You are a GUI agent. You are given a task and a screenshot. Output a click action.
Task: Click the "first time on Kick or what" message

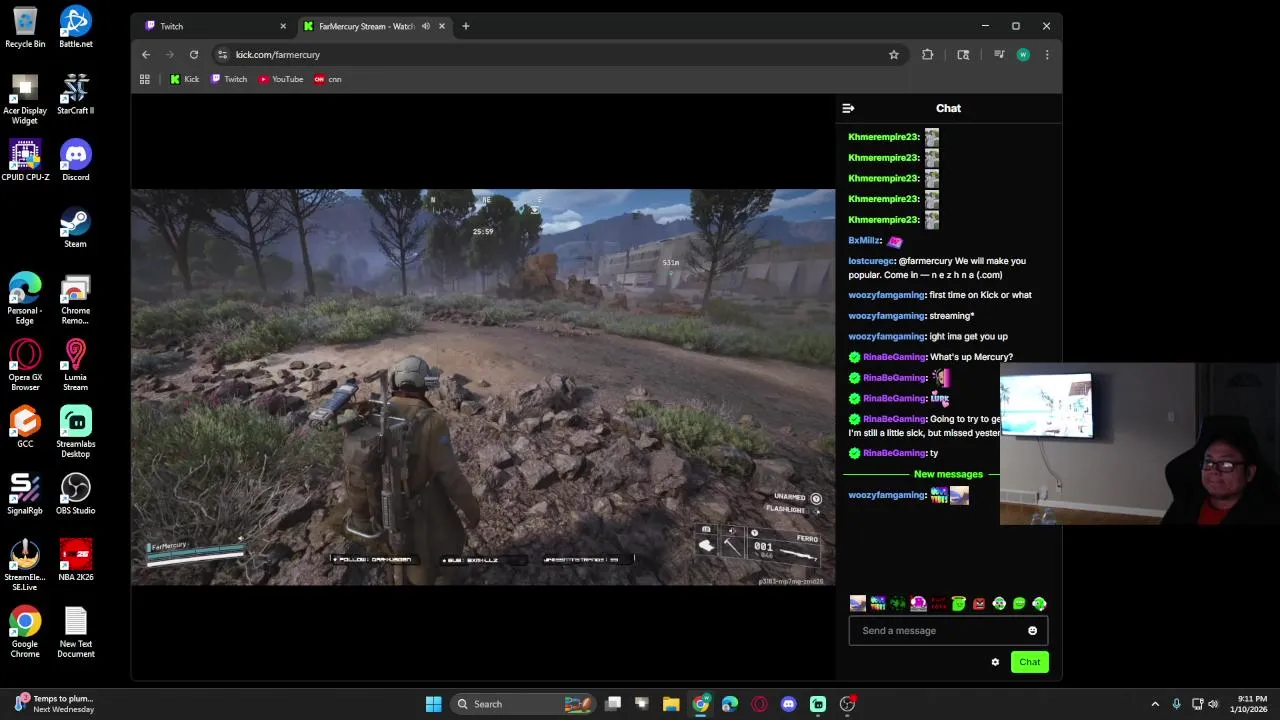click(x=980, y=295)
